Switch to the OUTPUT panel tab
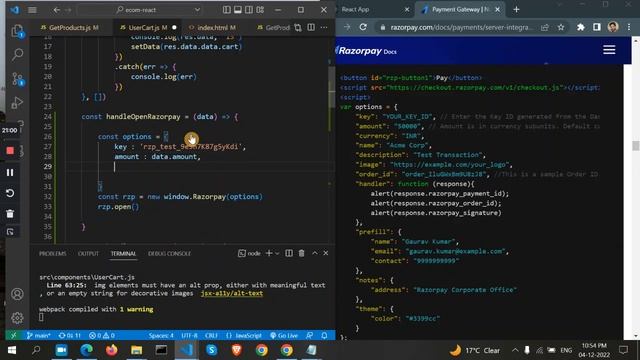Screen dimensions: 640x360 [88, 253]
